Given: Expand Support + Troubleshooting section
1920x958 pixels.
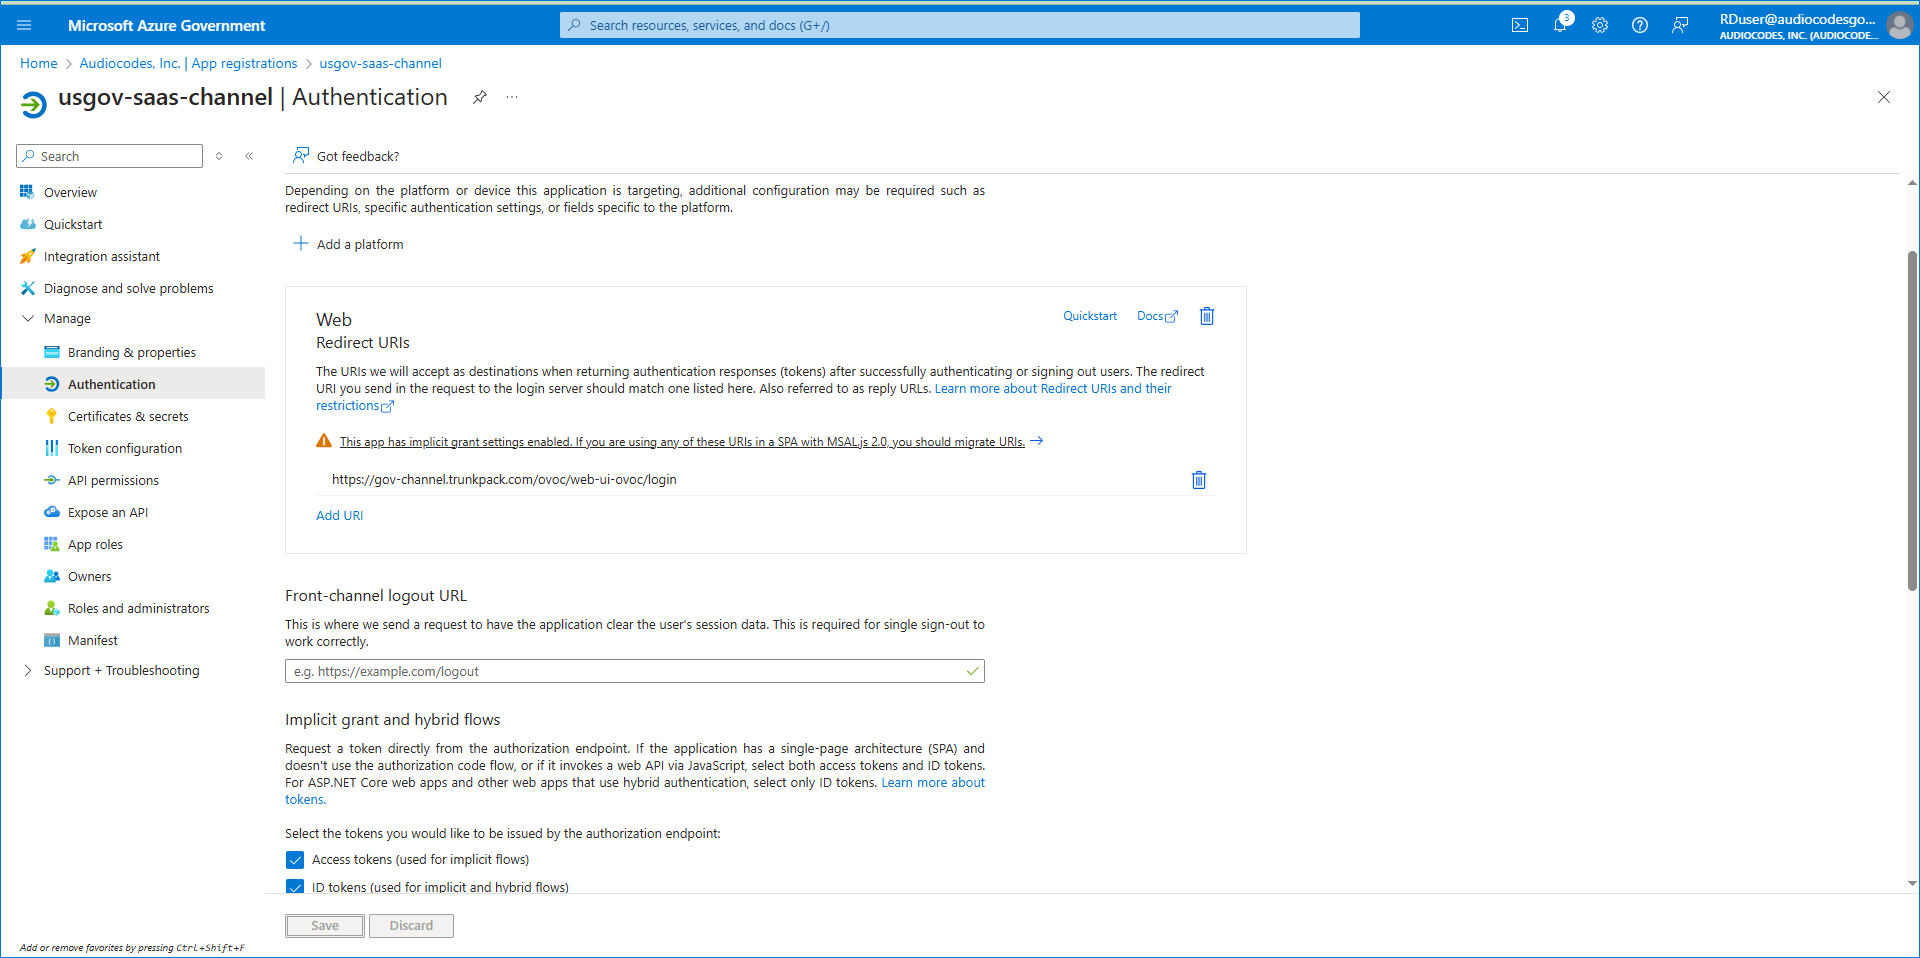Looking at the screenshot, I should [x=27, y=670].
